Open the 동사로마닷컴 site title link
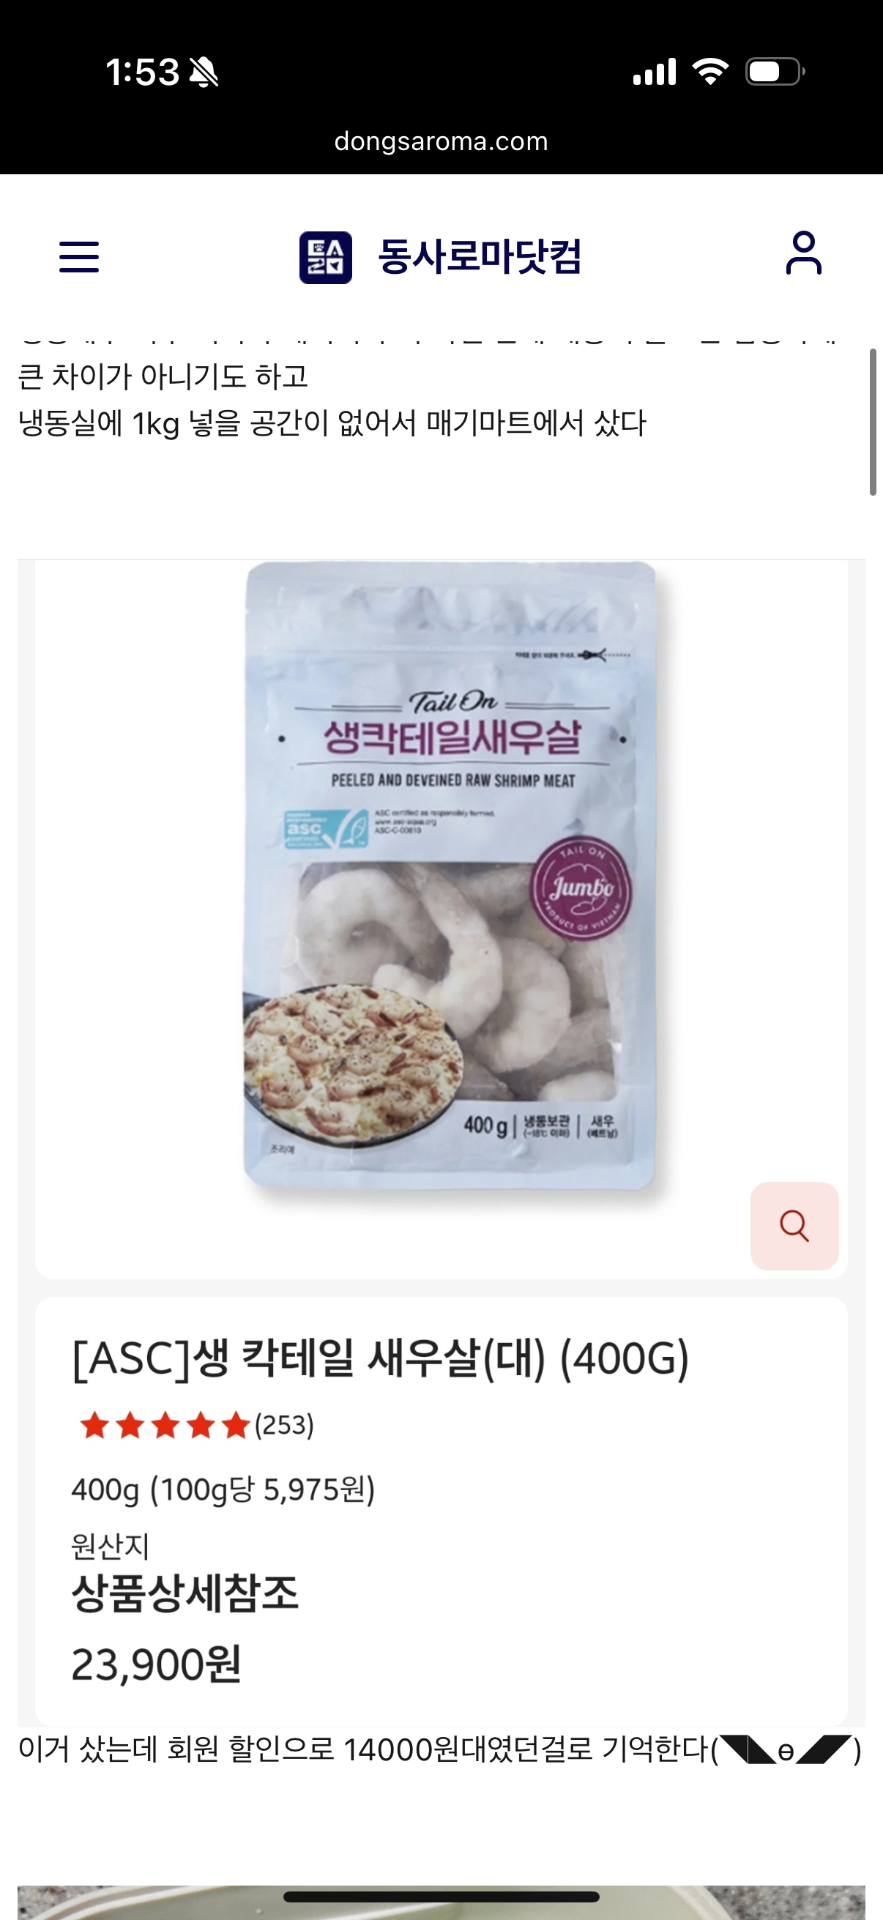 pos(479,257)
